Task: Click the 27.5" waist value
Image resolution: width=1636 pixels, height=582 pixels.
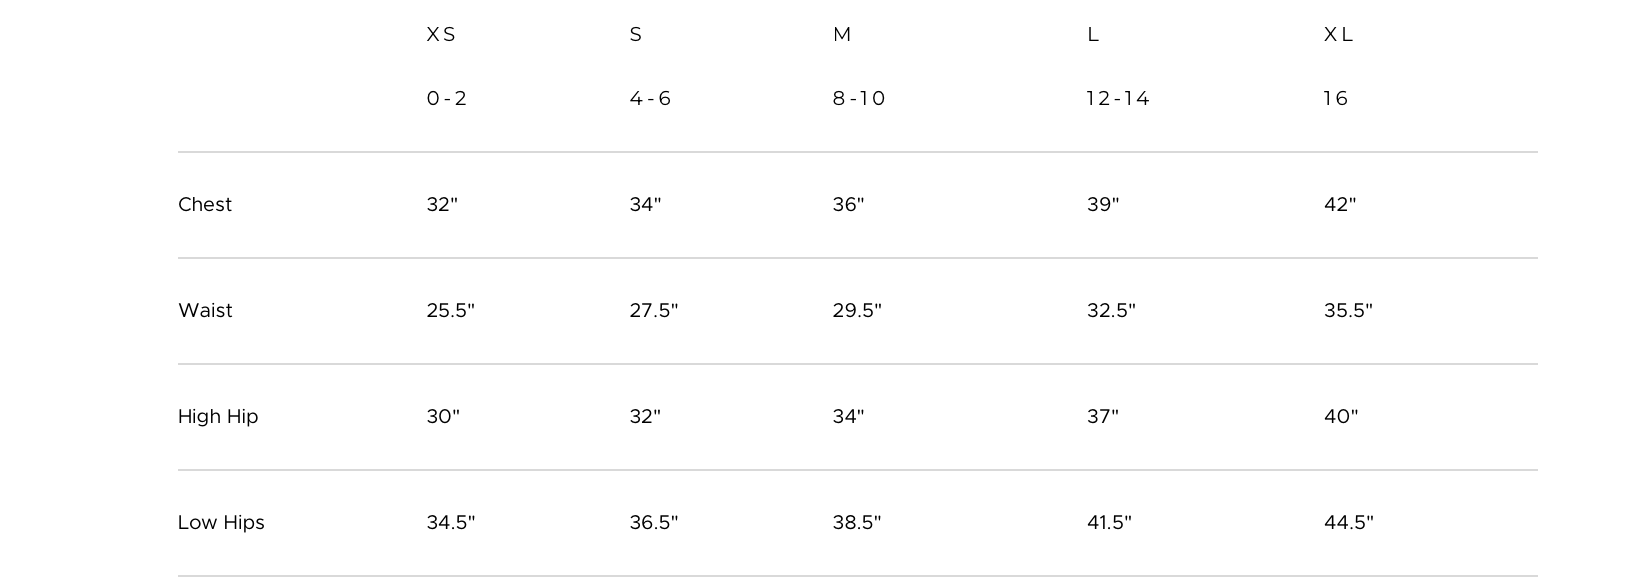Action: click(x=654, y=311)
